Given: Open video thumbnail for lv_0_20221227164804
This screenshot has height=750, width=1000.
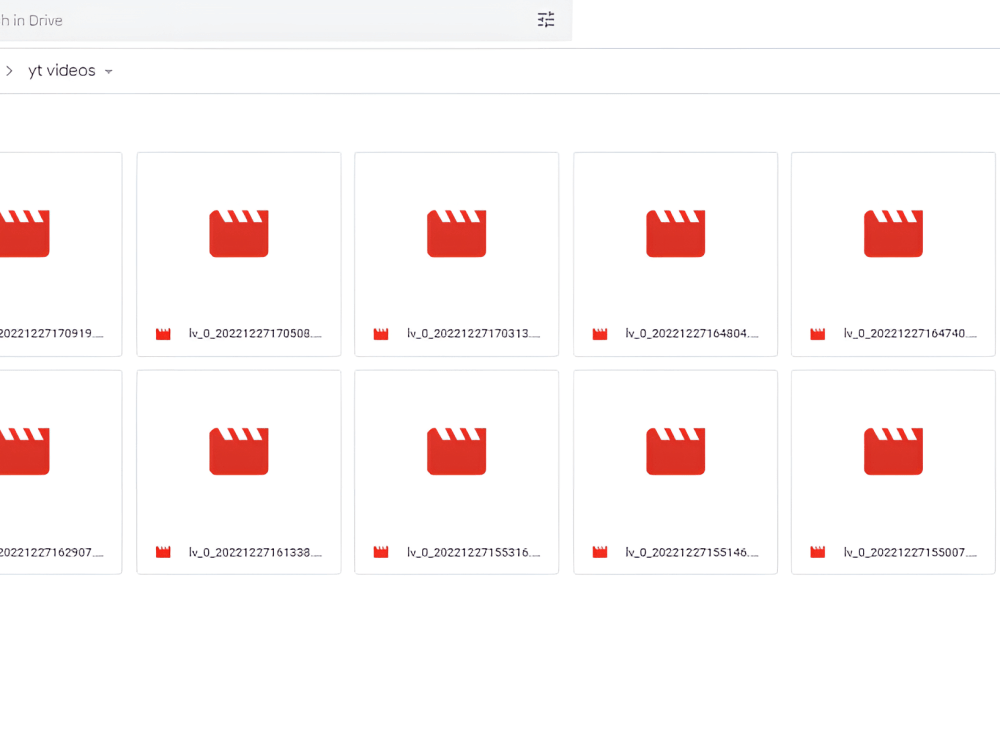Looking at the screenshot, I should click(x=675, y=233).
